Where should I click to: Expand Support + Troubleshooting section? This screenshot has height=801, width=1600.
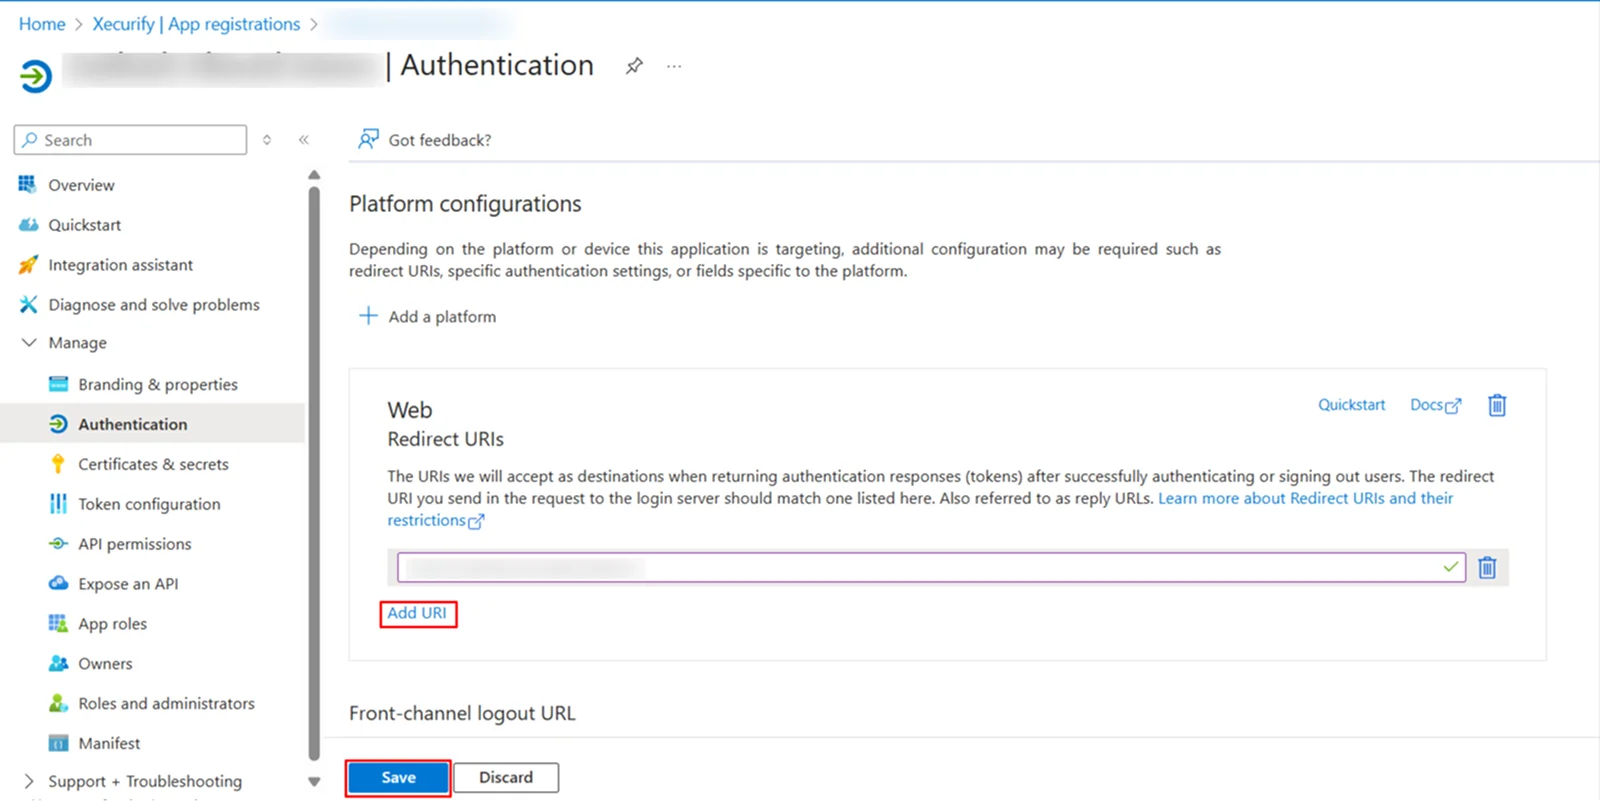[x=28, y=781]
